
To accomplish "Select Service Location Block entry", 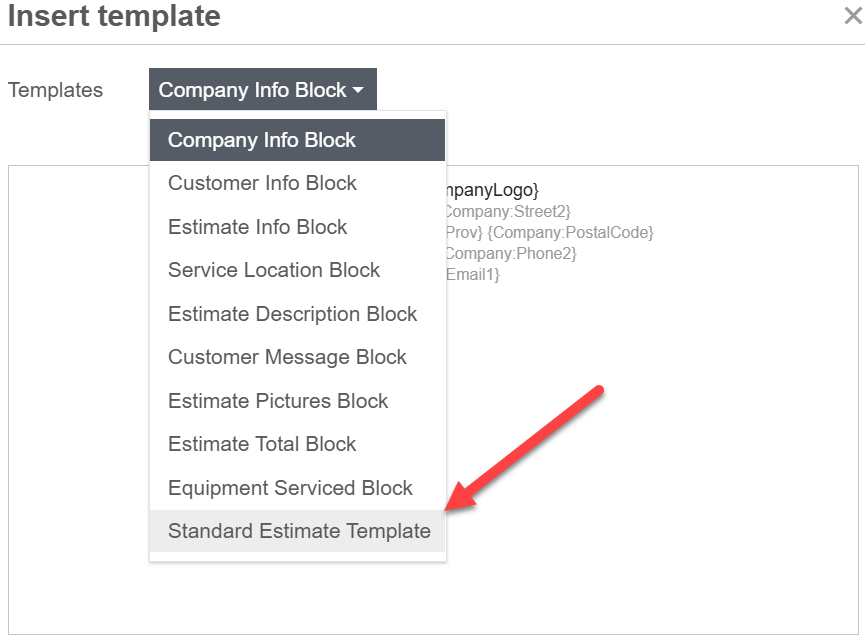I will click(297, 270).
